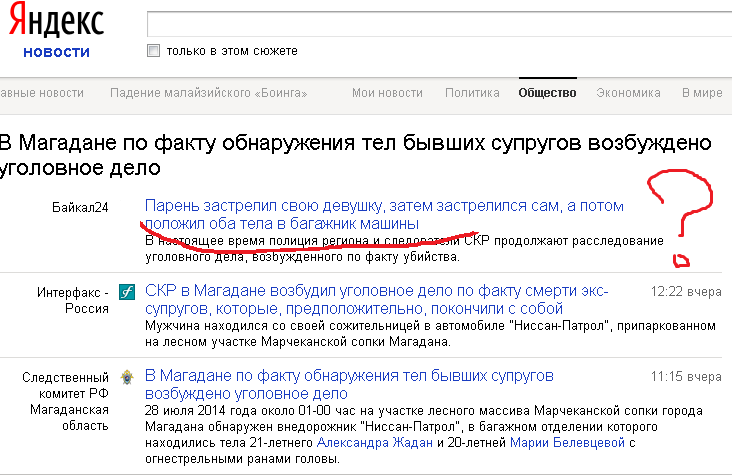The width and height of the screenshot is (732, 475).
Task: Switch to the 'Экономика' tab
Action: click(628, 93)
